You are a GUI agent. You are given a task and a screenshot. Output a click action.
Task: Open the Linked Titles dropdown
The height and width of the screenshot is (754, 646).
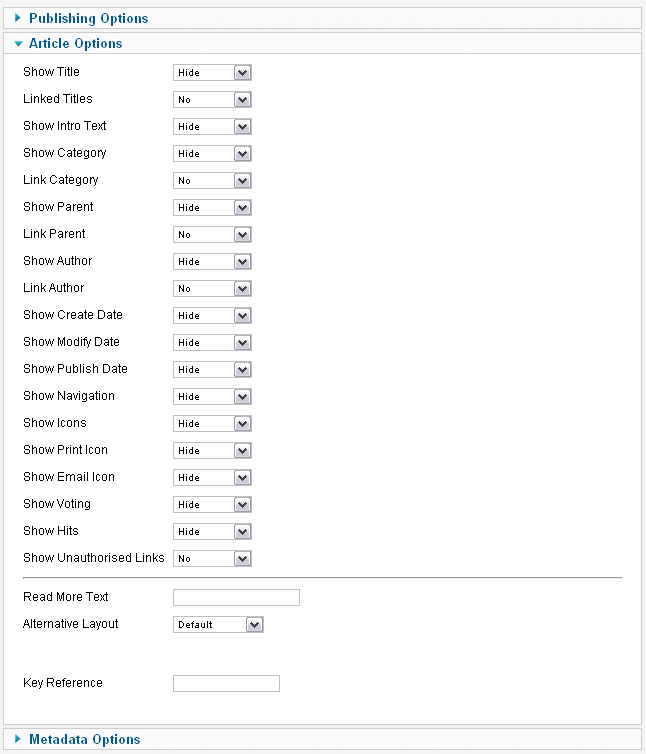(x=212, y=100)
